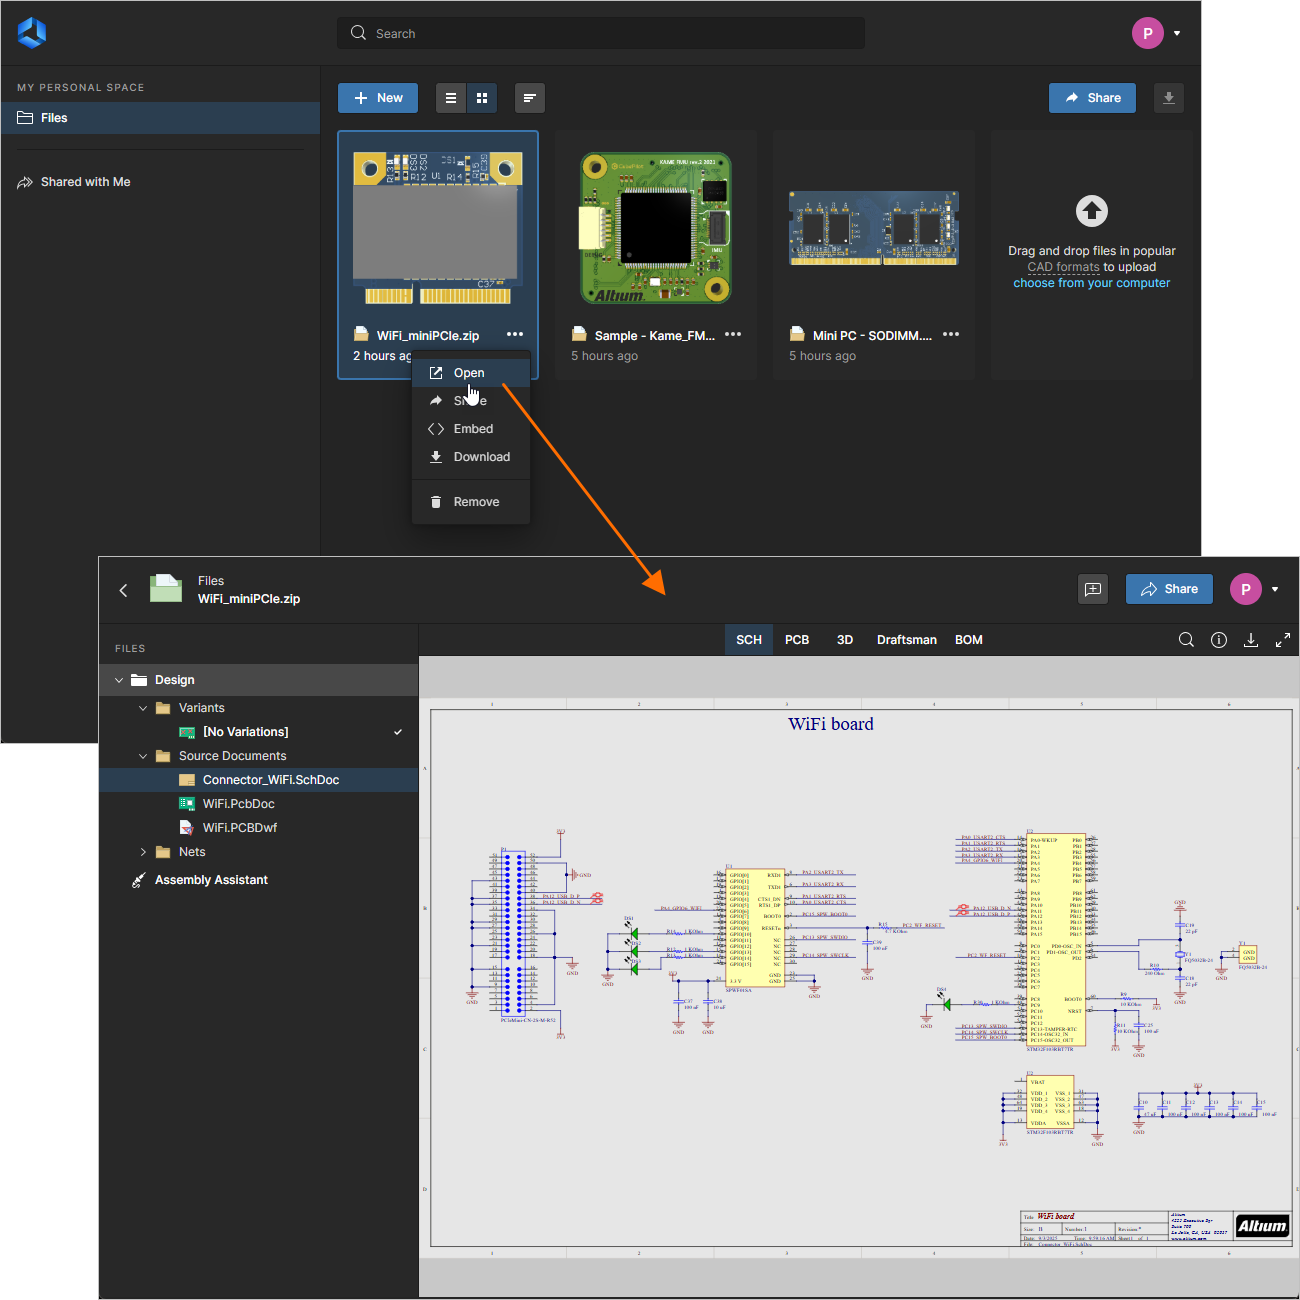Image resolution: width=1300 pixels, height=1300 pixels.
Task: Click the pink P profile avatar in top window
Action: click(1148, 33)
